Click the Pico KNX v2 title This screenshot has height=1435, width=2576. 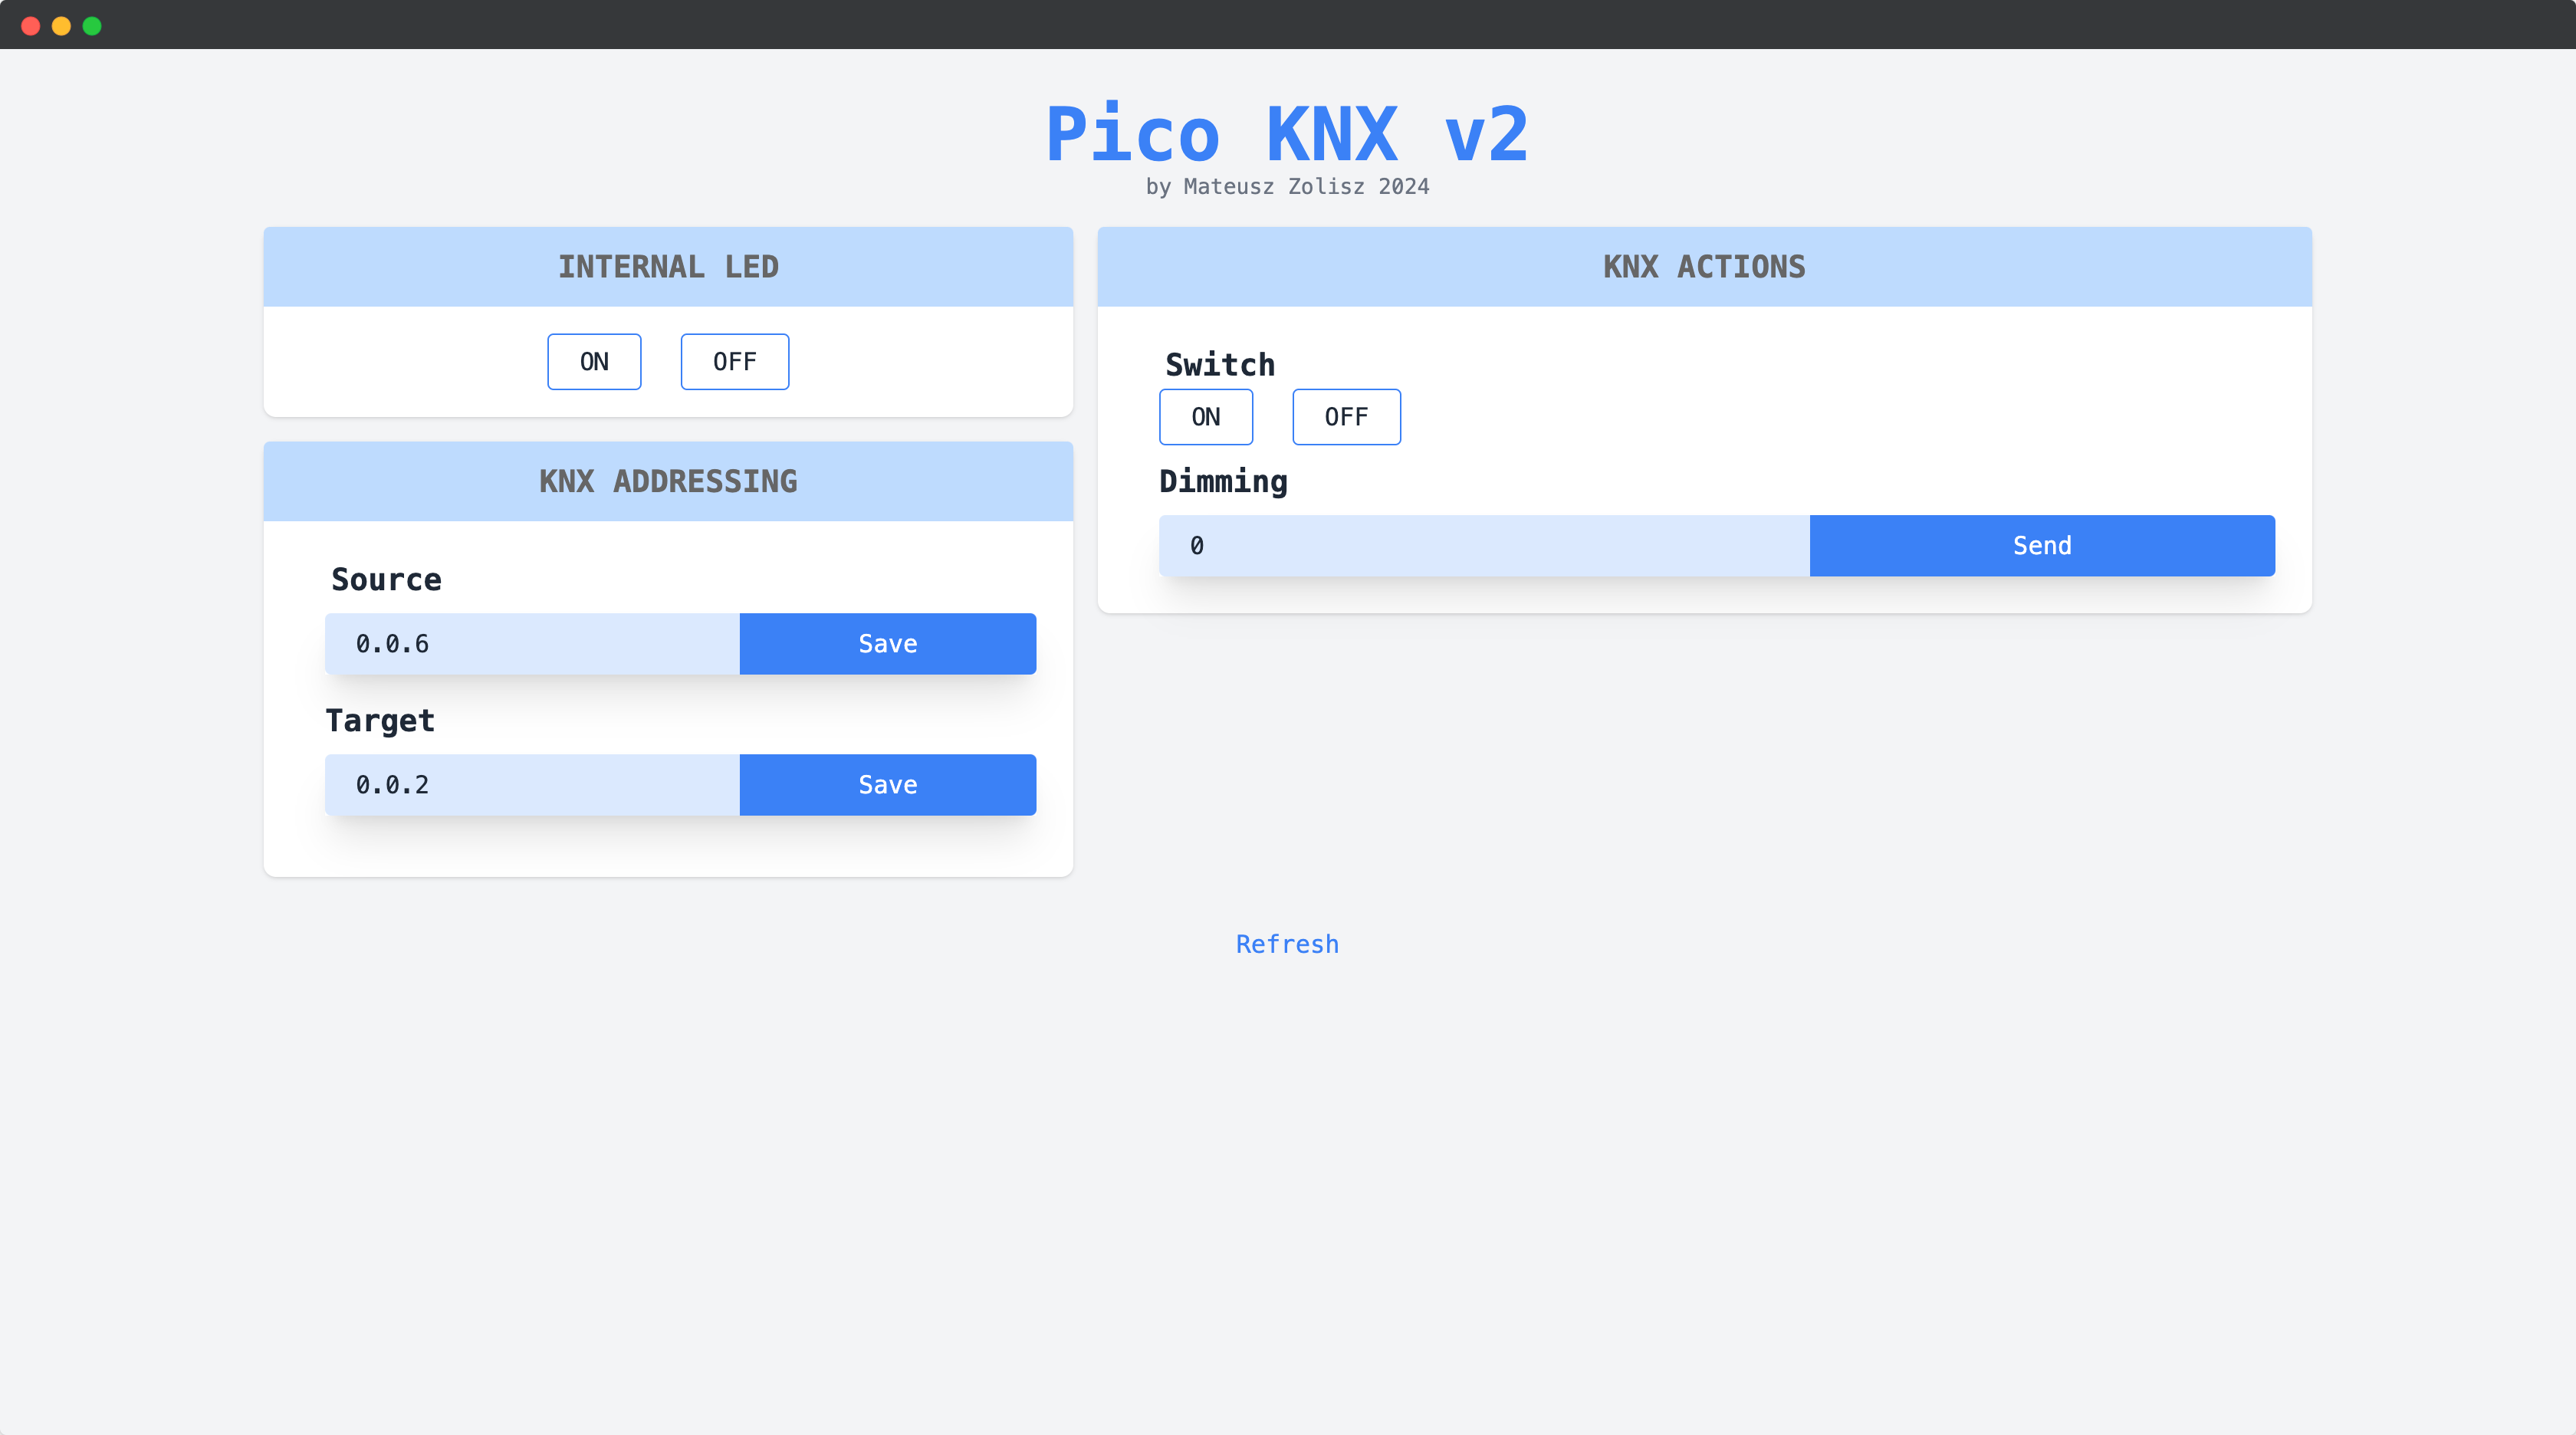[x=1287, y=134]
